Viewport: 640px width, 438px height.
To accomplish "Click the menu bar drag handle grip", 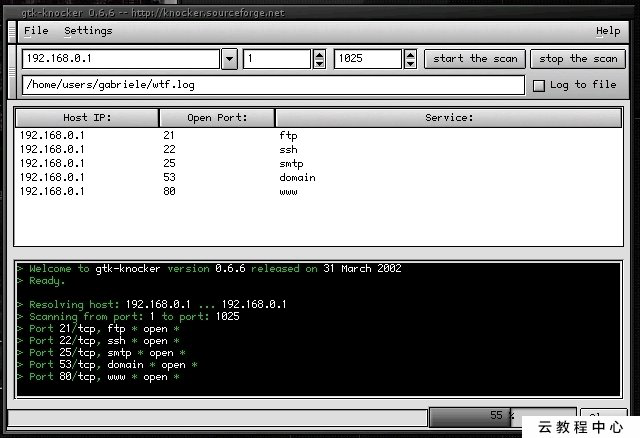I will point(12,32).
